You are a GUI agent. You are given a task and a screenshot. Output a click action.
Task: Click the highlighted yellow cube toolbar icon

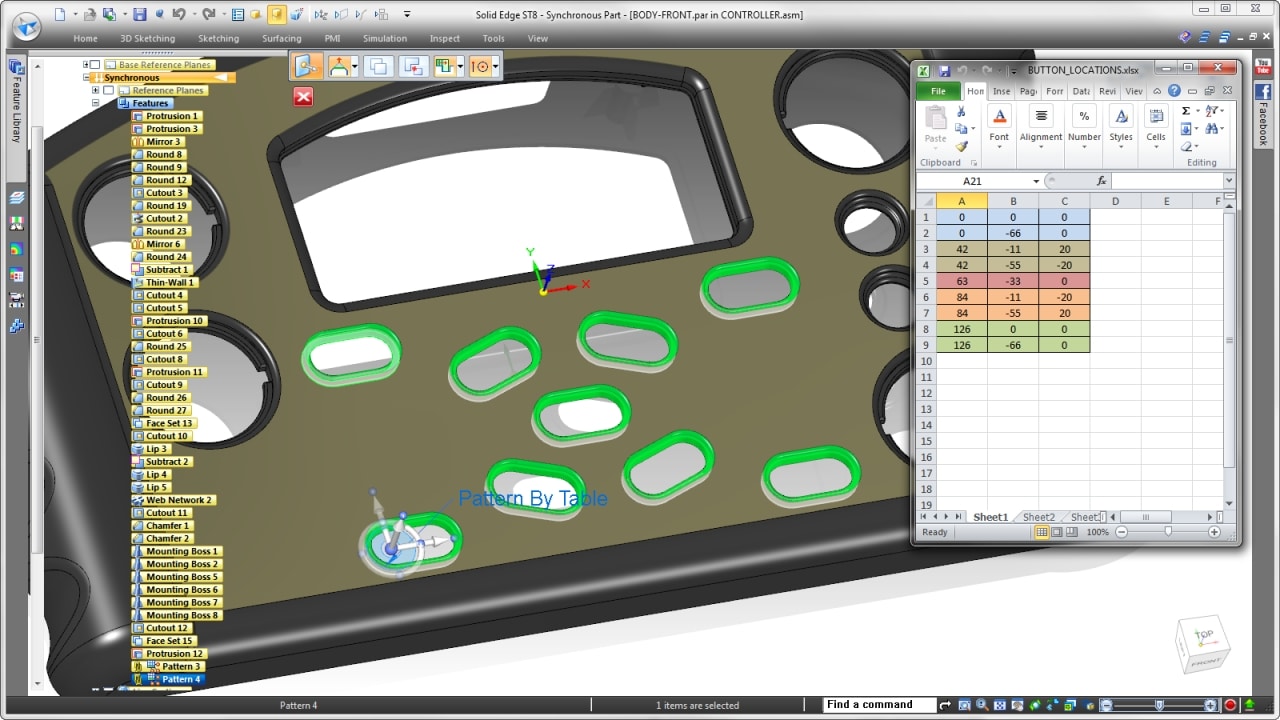click(276, 14)
